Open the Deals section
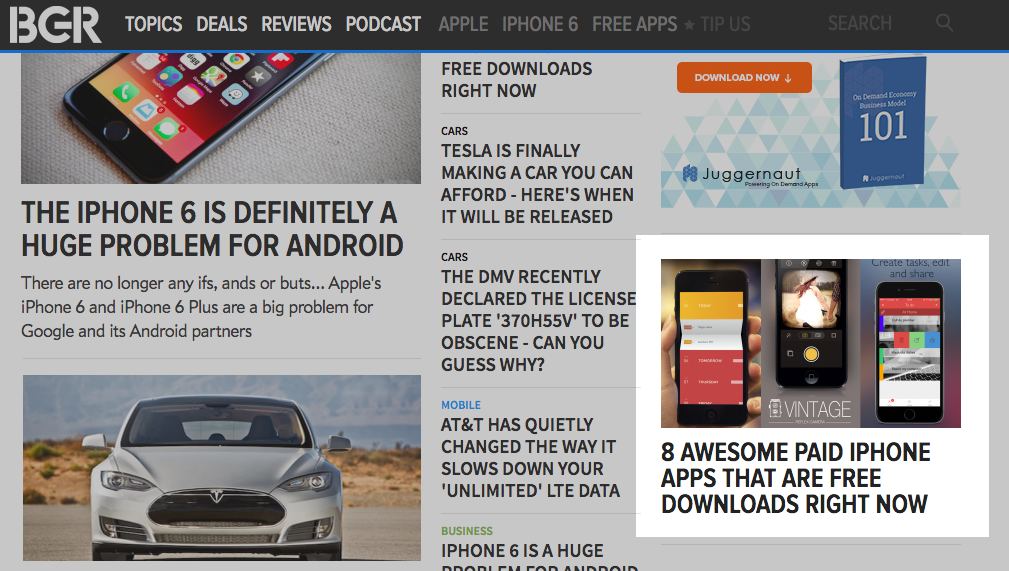Image resolution: width=1009 pixels, height=571 pixels. coord(221,24)
